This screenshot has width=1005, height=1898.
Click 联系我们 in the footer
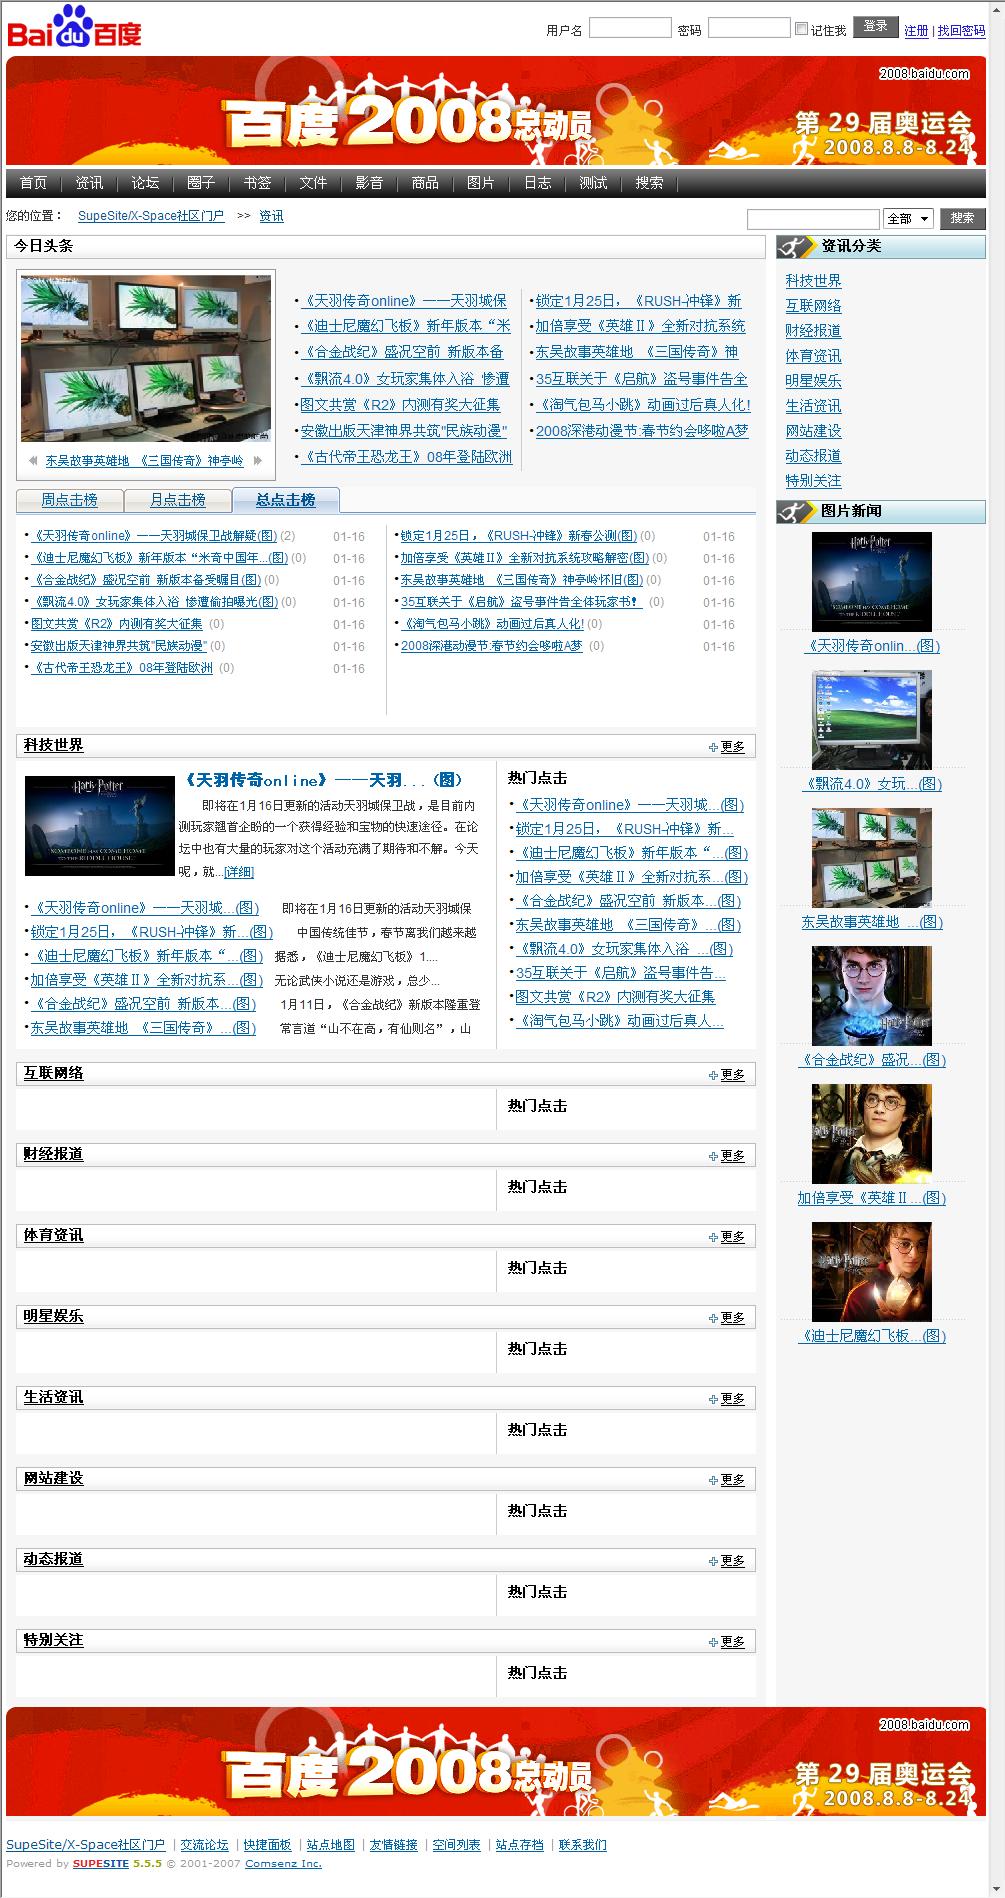click(x=582, y=1845)
